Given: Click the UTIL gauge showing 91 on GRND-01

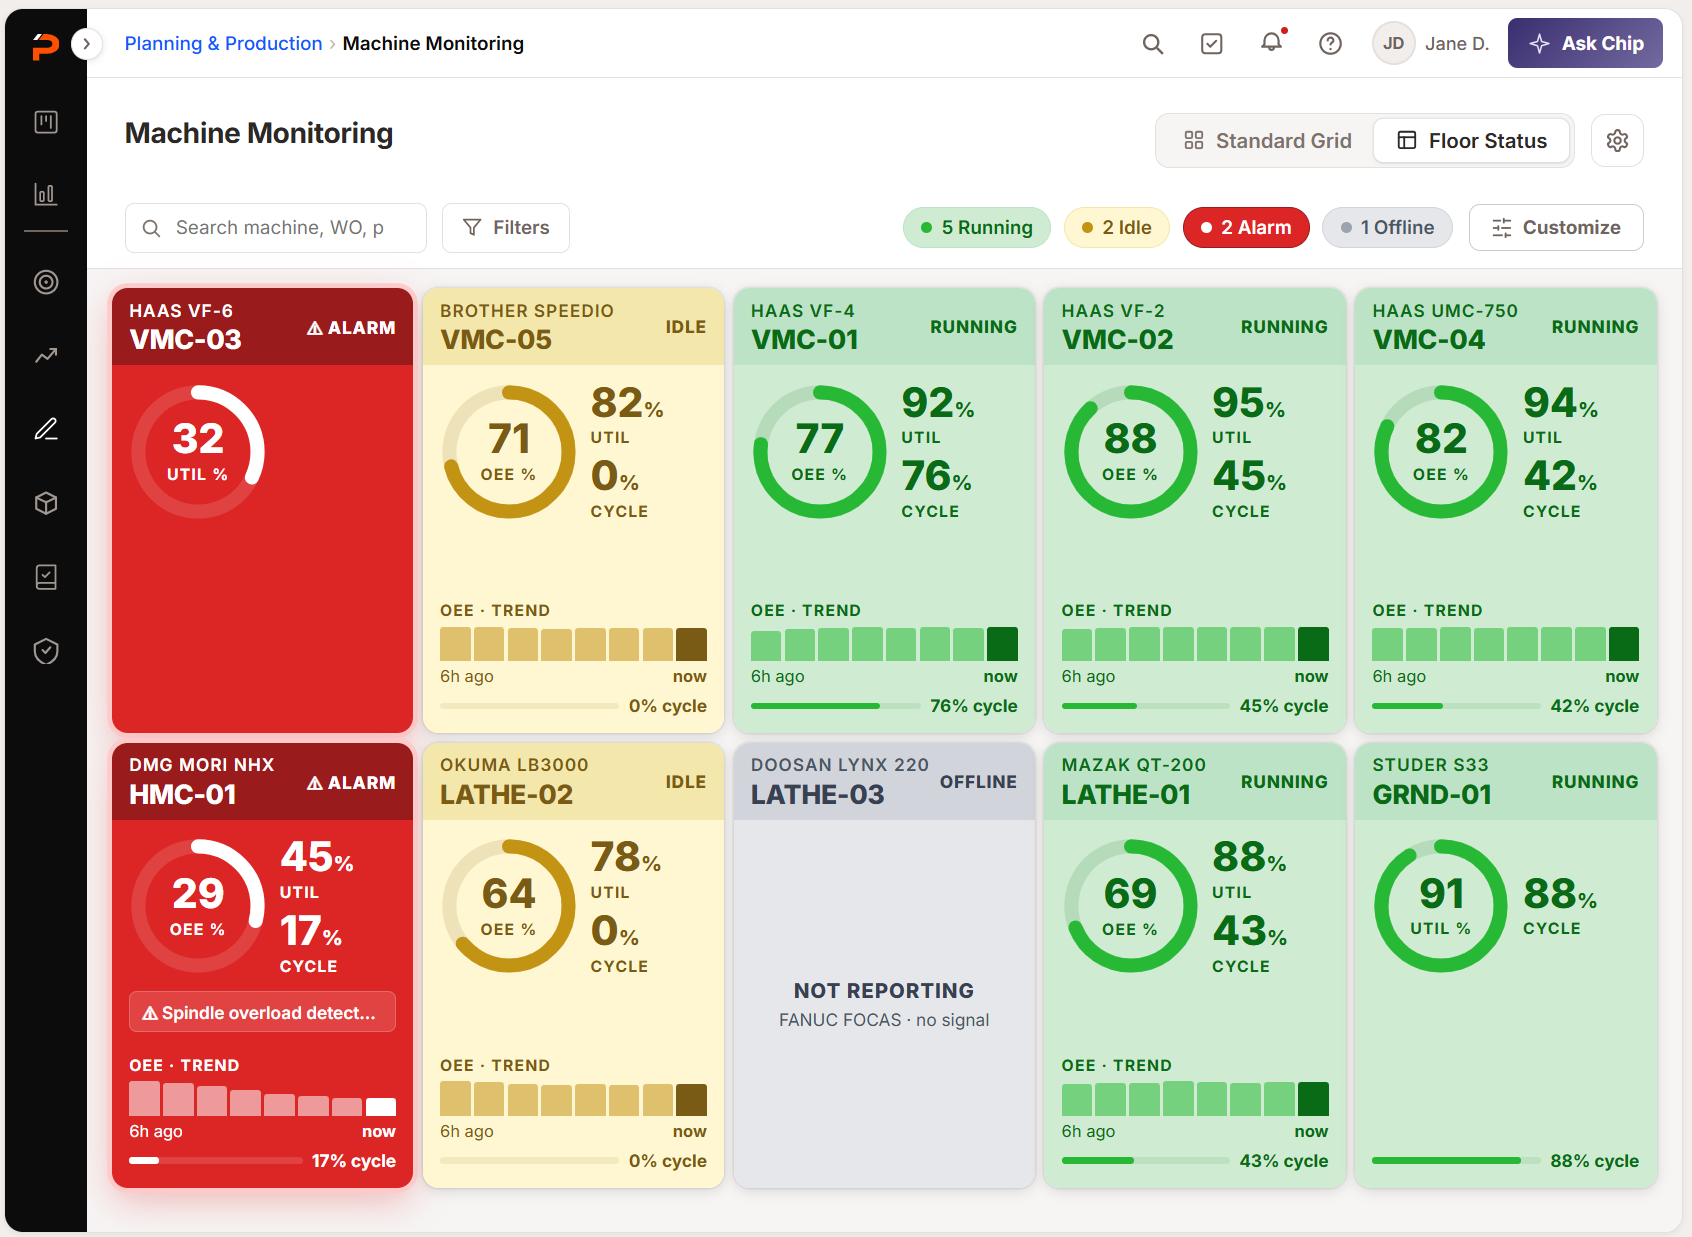Looking at the screenshot, I should click(x=1441, y=906).
